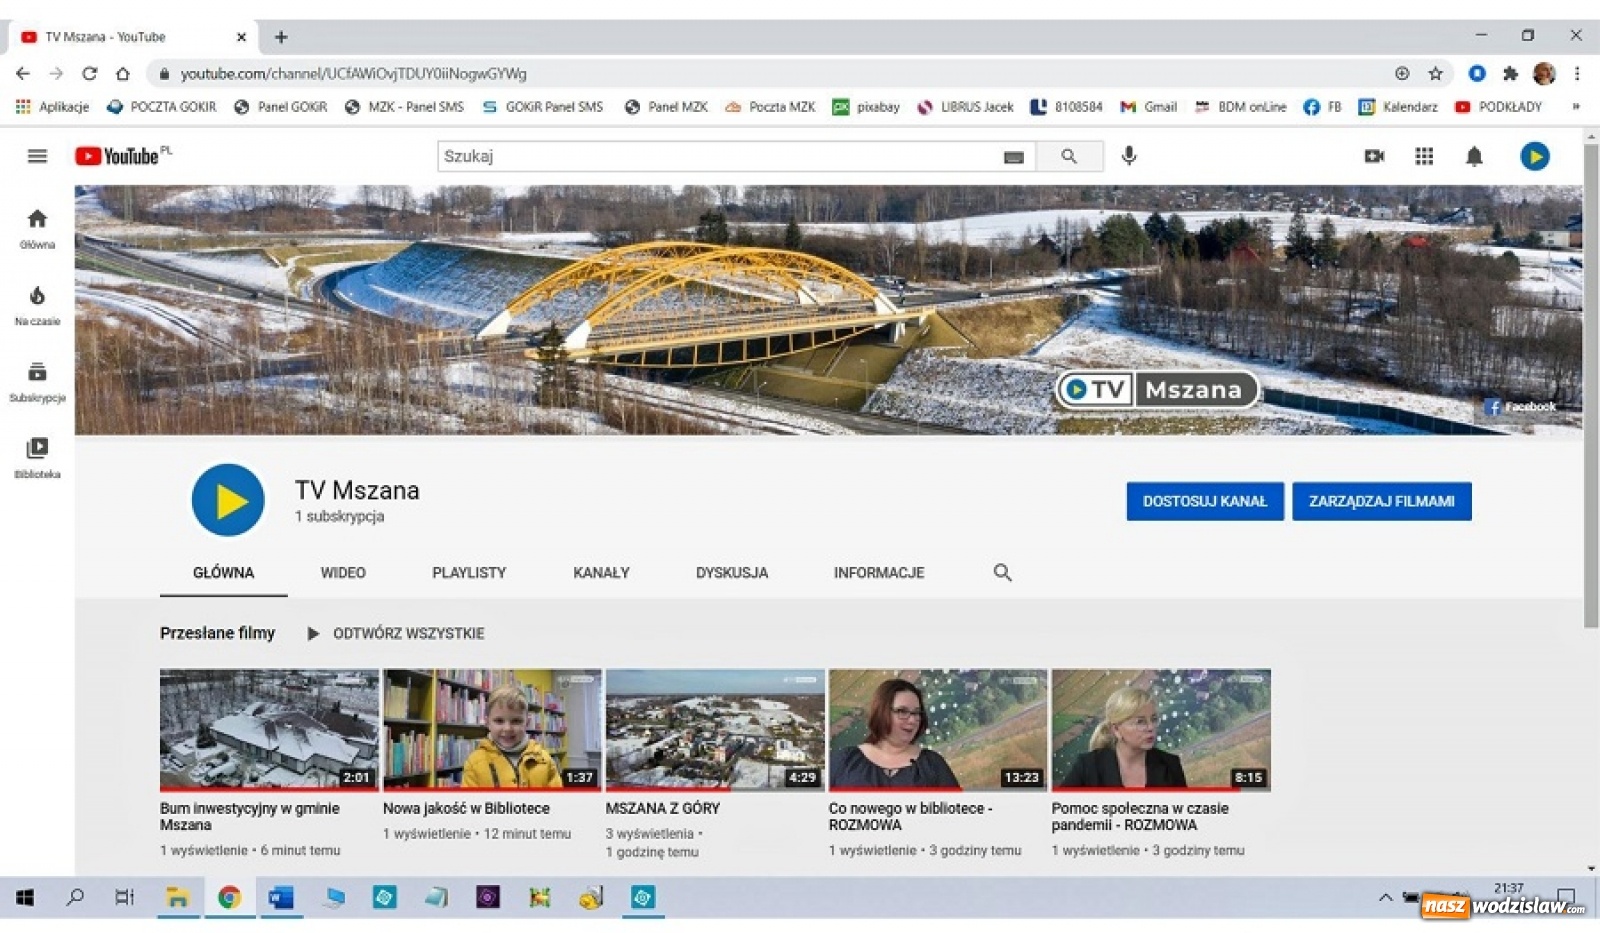Open Subskrypcje from the sidebar
This screenshot has height=933, width=1600.
coord(37,378)
